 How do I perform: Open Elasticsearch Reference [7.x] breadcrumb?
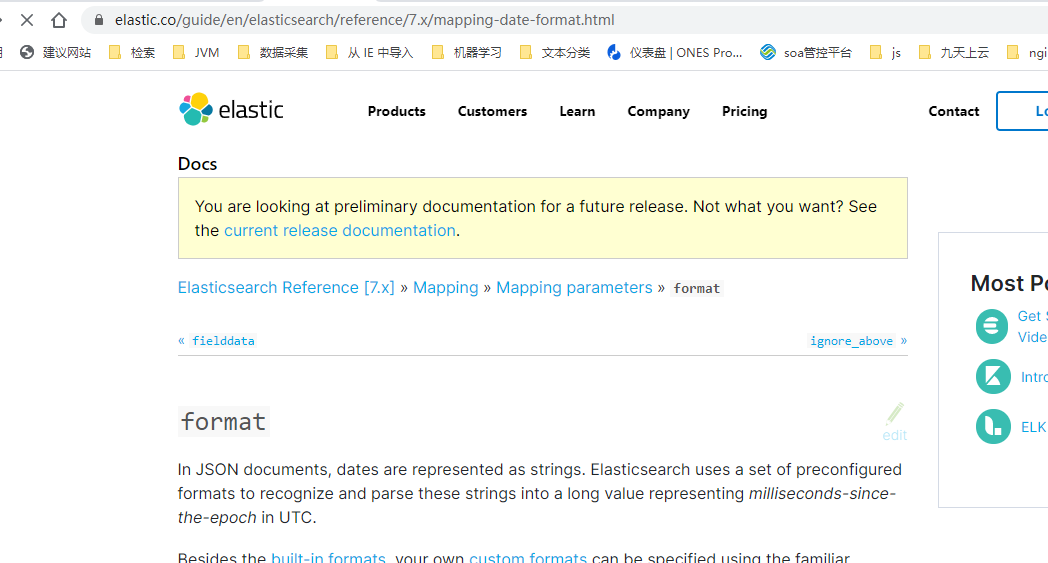tap(286, 288)
